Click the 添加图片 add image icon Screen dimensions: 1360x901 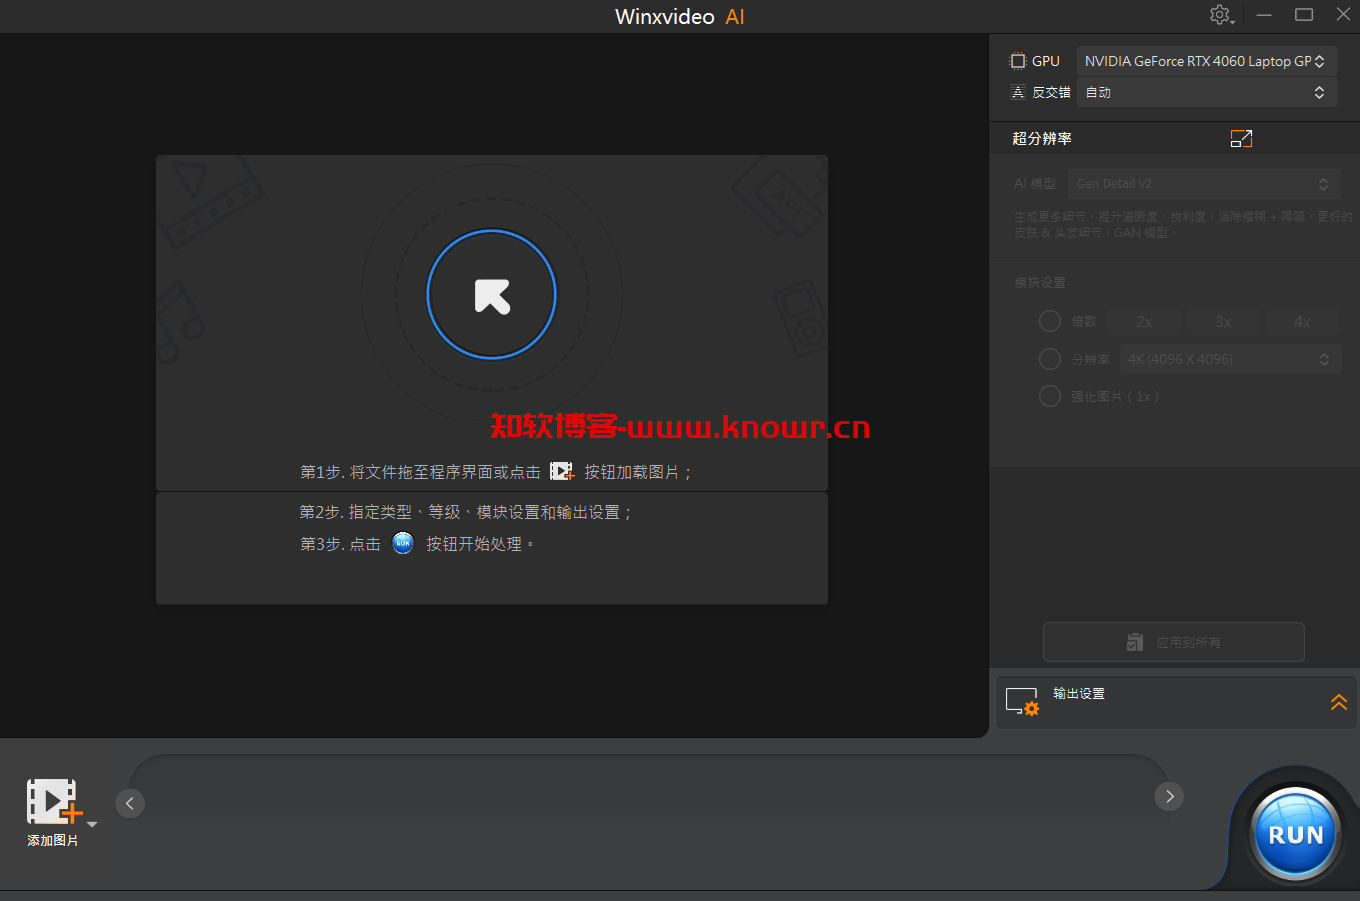pos(52,802)
